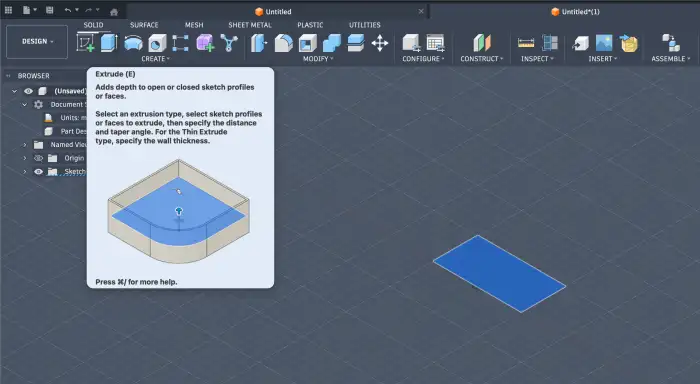
Task: Click the Create Sketch tool
Action: click(85, 43)
